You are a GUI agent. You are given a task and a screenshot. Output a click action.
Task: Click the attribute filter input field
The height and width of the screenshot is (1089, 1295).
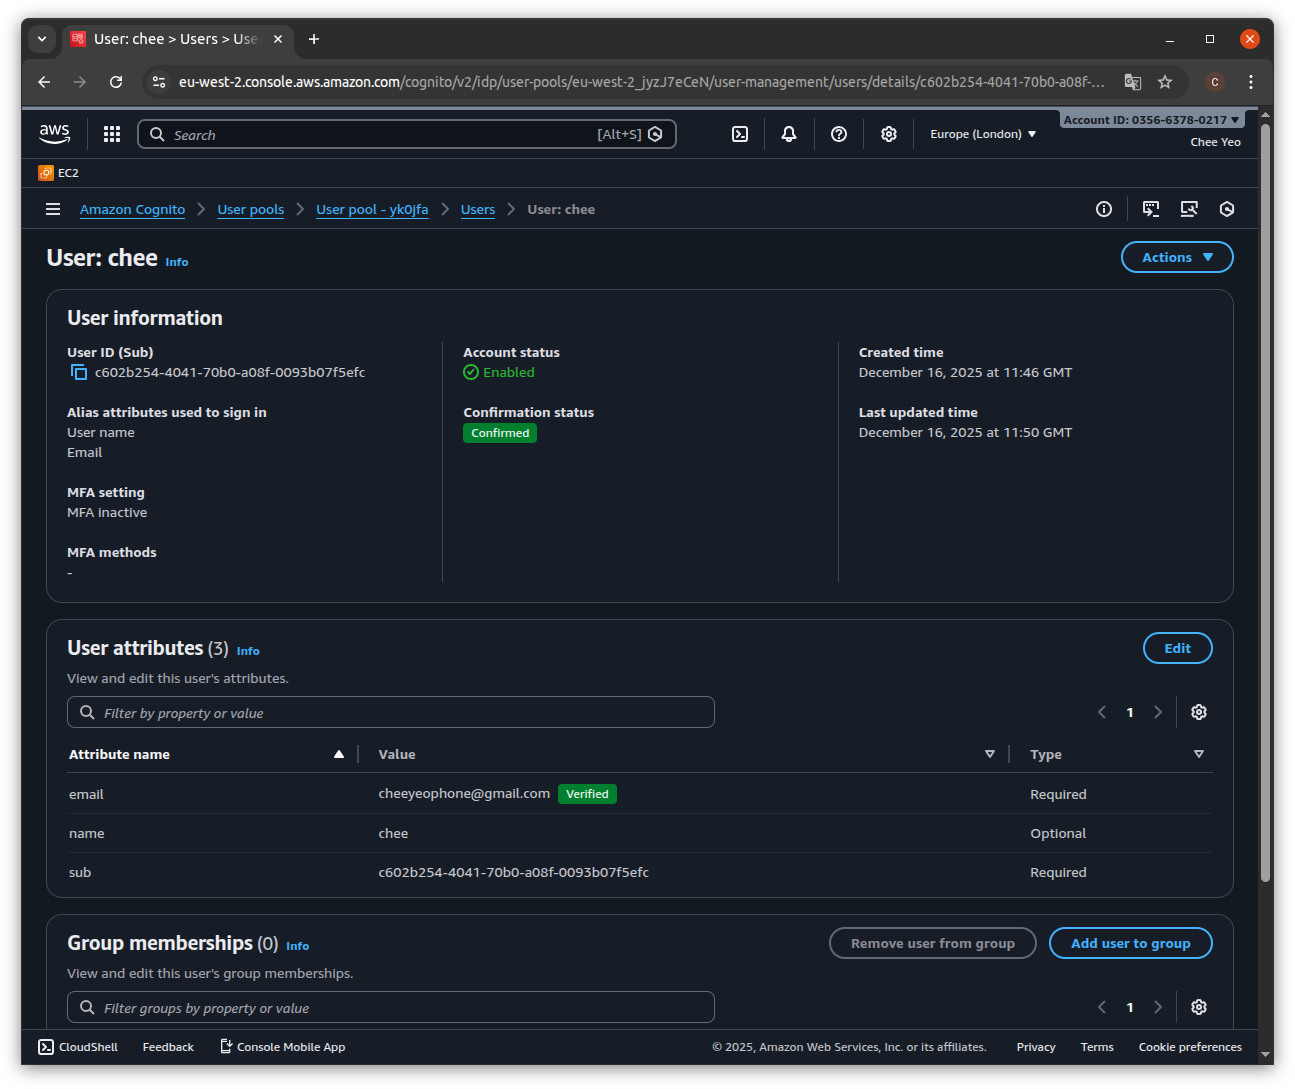tap(390, 711)
